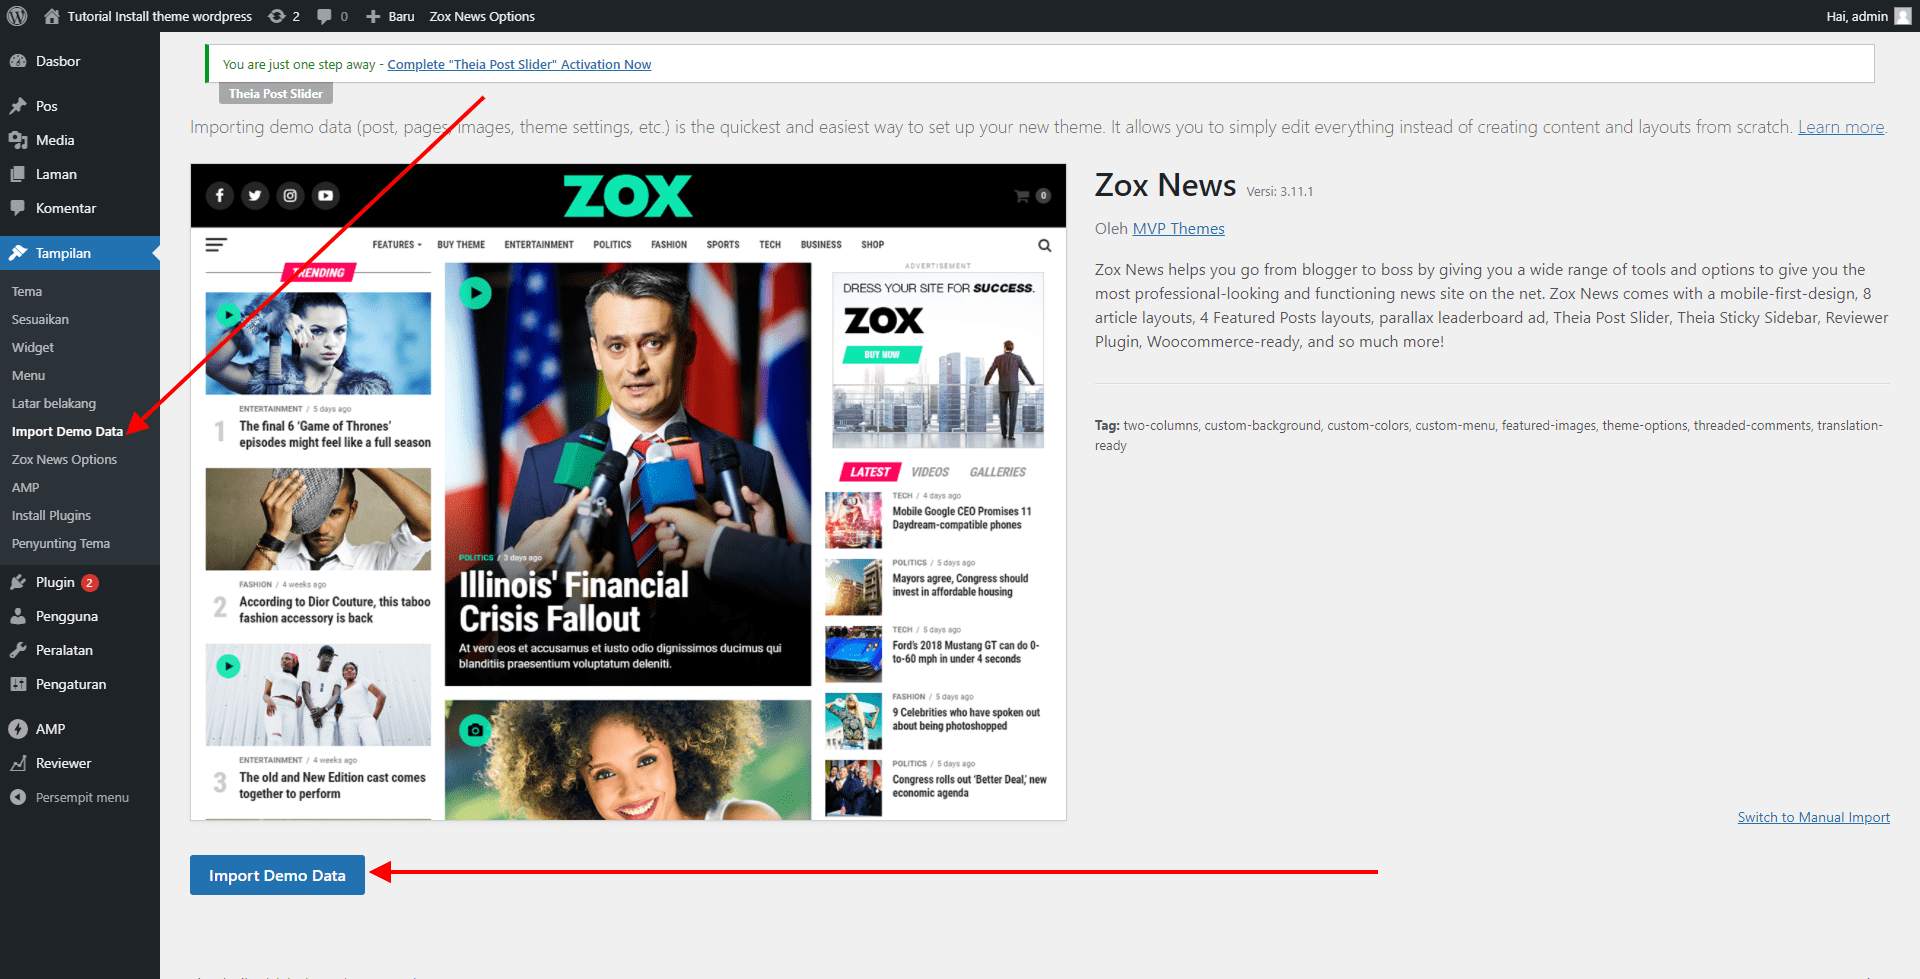Click the Import Demo Data button
Image resolution: width=1920 pixels, height=979 pixels.
click(277, 875)
